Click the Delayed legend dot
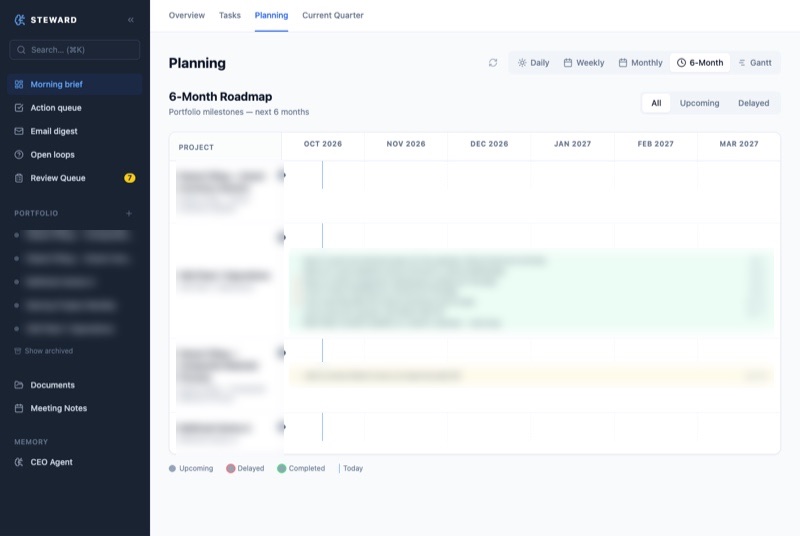The image size is (800, 536). [231, 468]
